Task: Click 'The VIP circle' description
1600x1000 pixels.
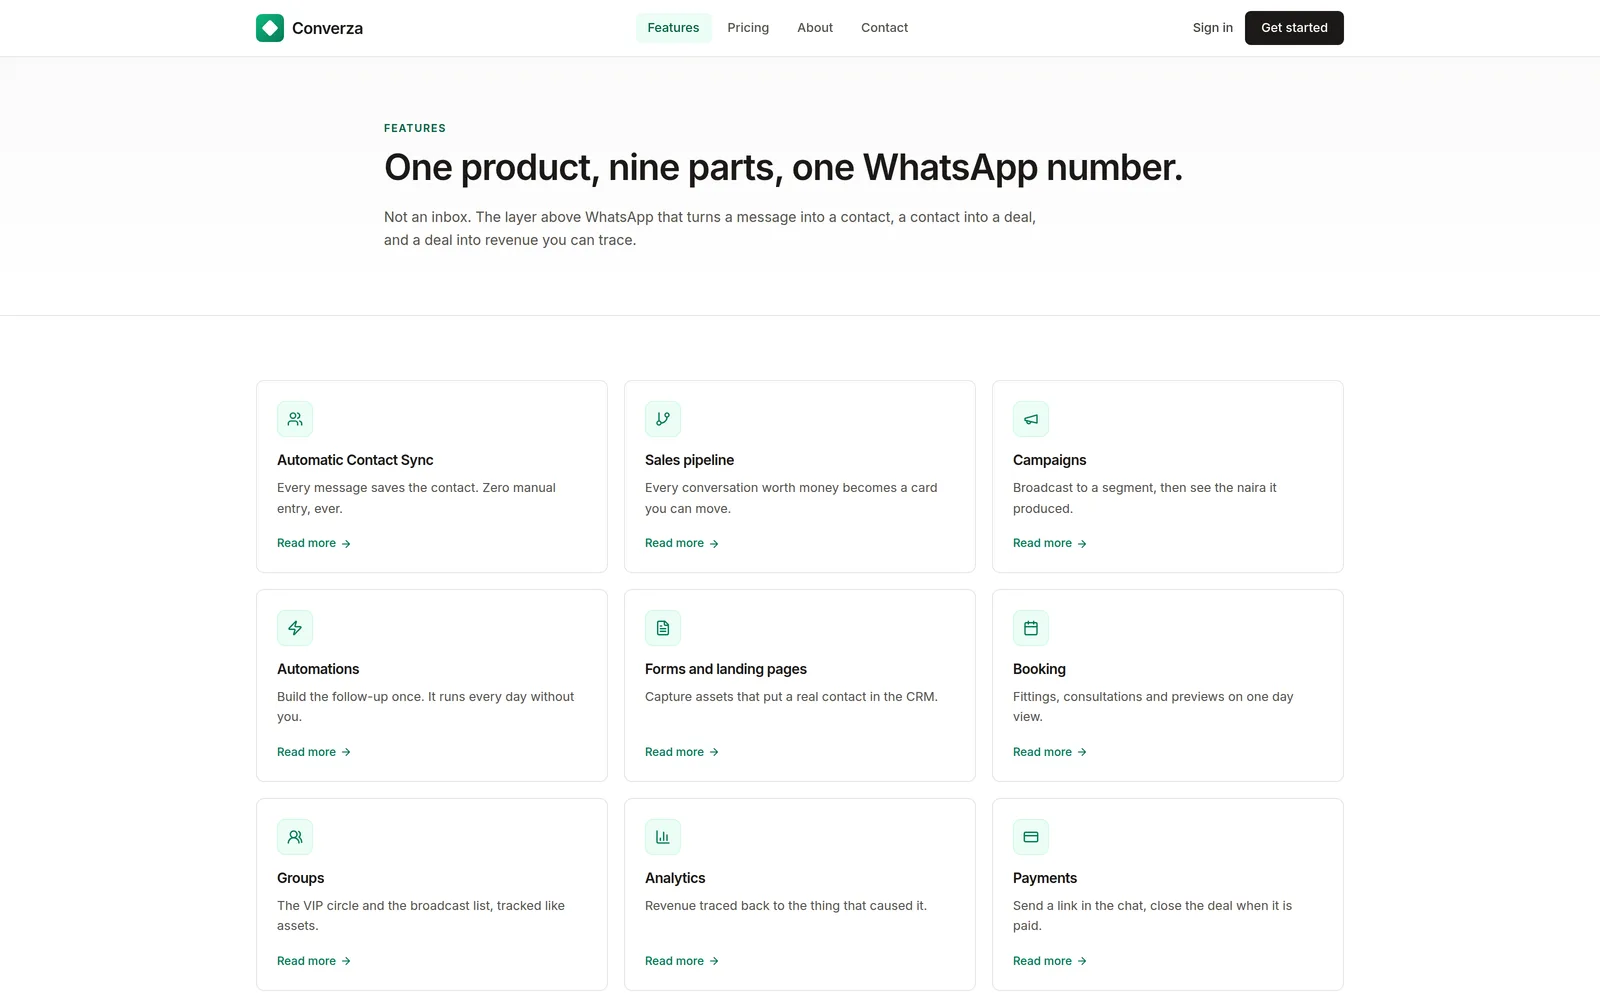Action: coord(421,916)
